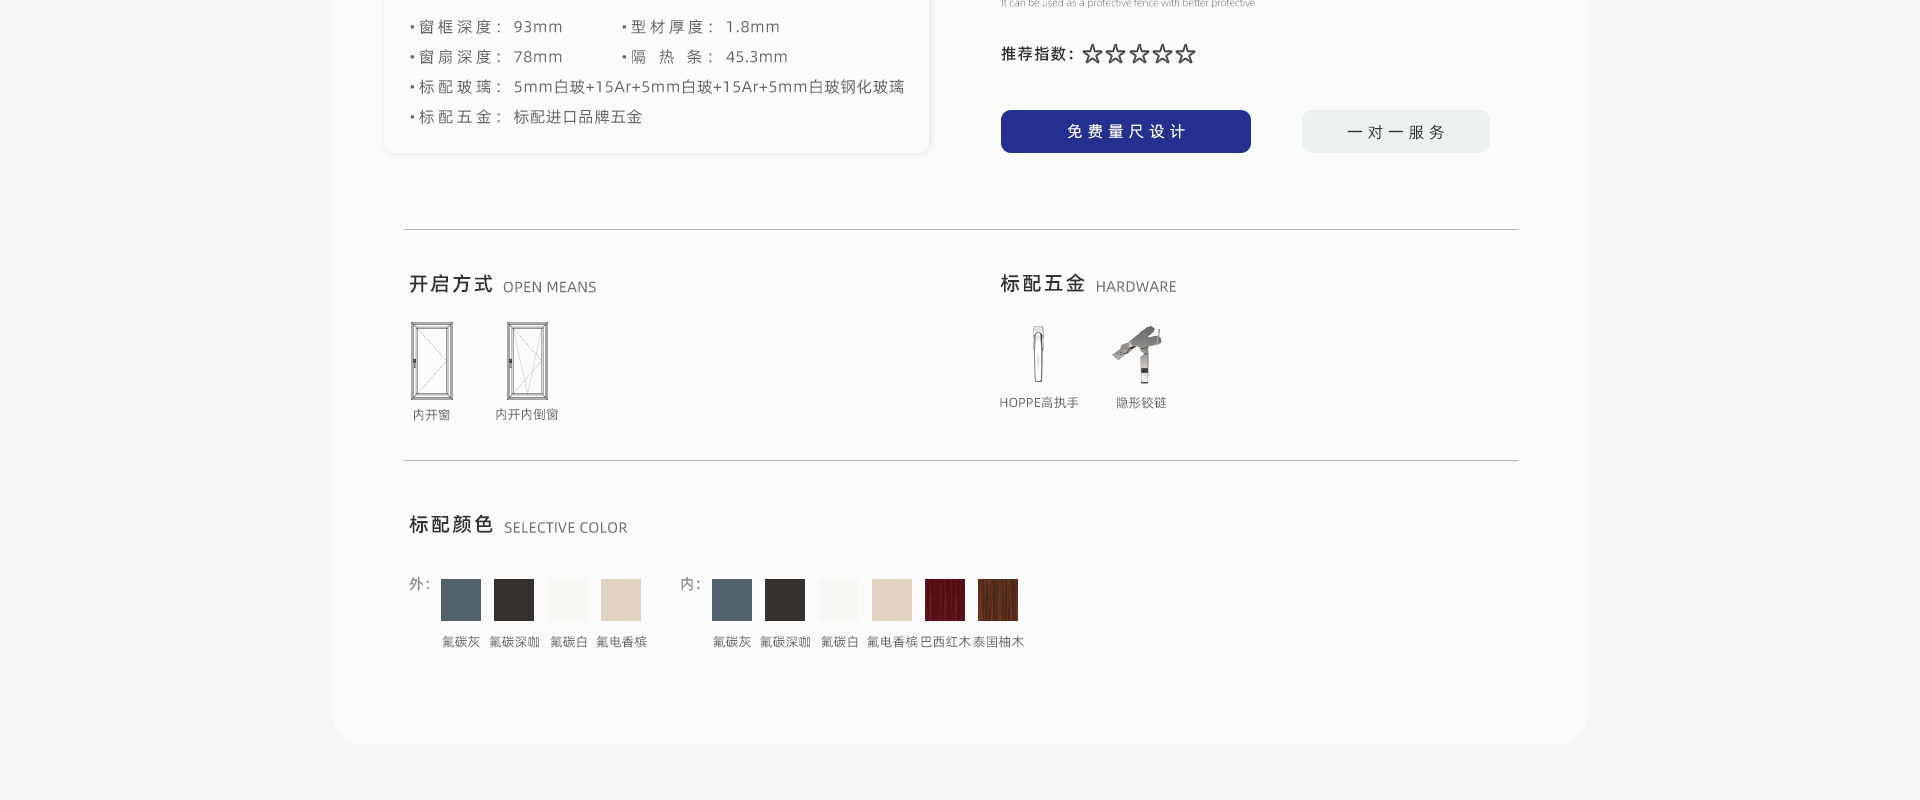This screenshot has height=800, width=1920.
Task: Pick exterior 氟碳白 color swatch
Action: coord(568,600)
